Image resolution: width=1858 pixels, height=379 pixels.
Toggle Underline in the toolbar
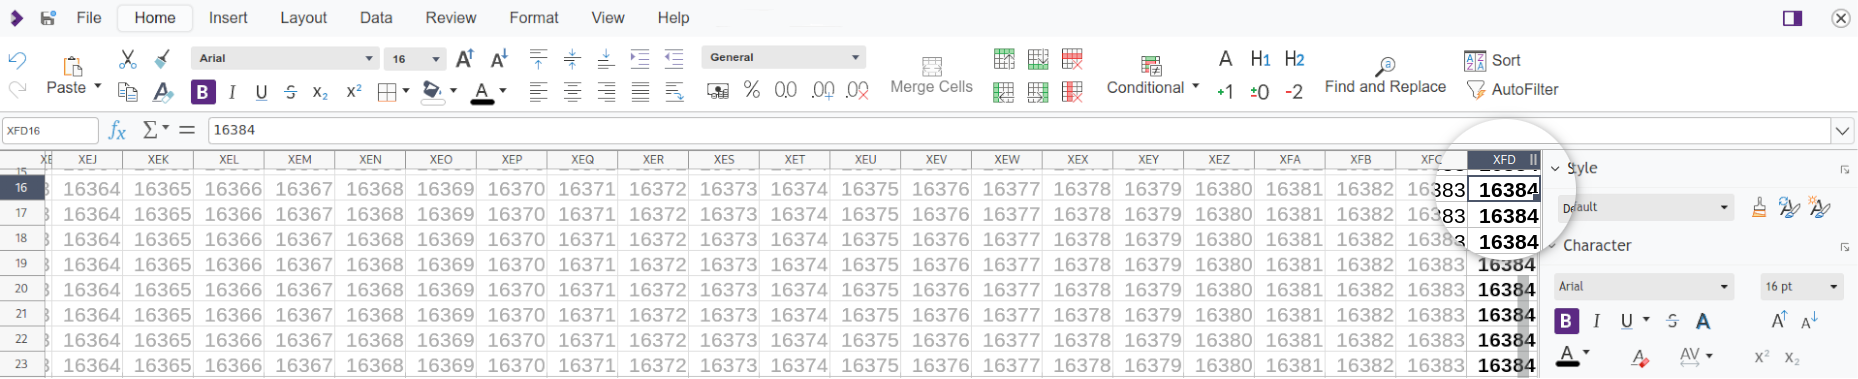(261, 92)
